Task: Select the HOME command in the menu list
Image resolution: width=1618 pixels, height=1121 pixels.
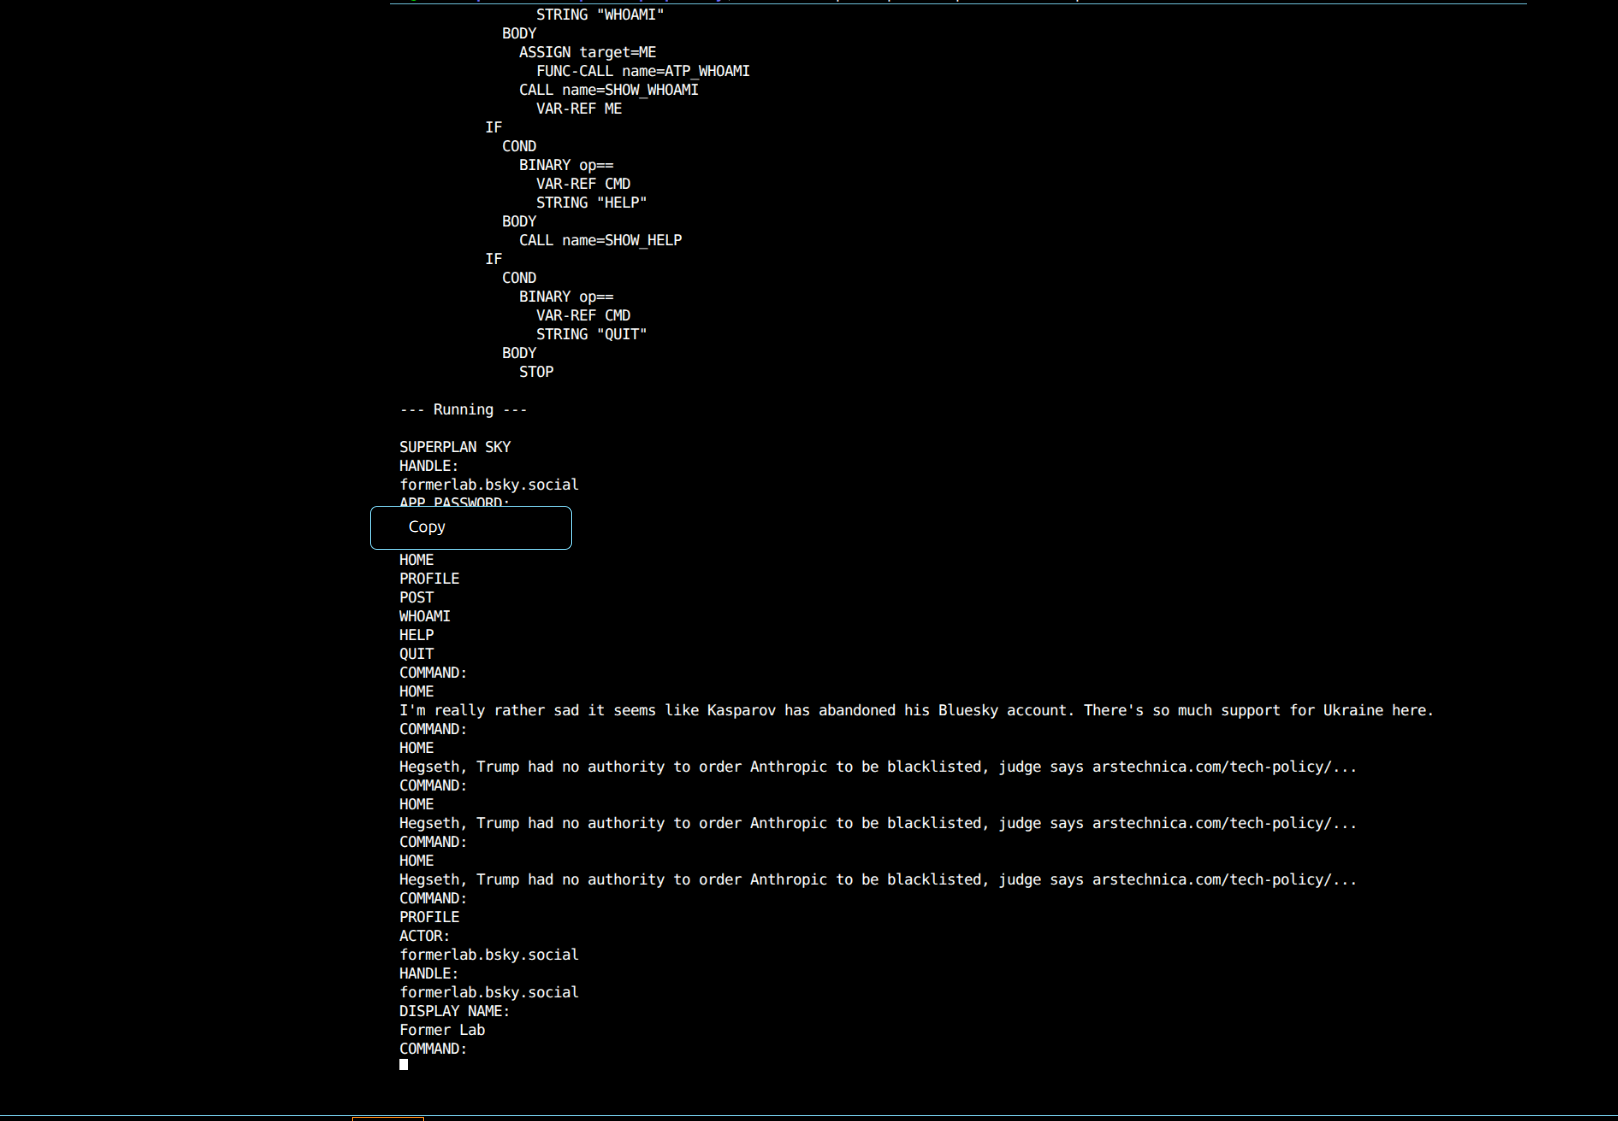Action: [x=416, y=560]
